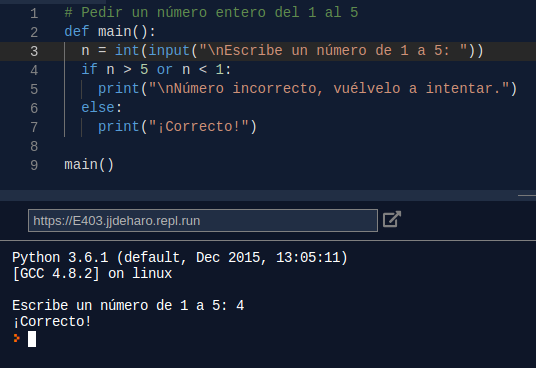
Task: Click line number 9 in the gutter
Action: pos(34,165)
